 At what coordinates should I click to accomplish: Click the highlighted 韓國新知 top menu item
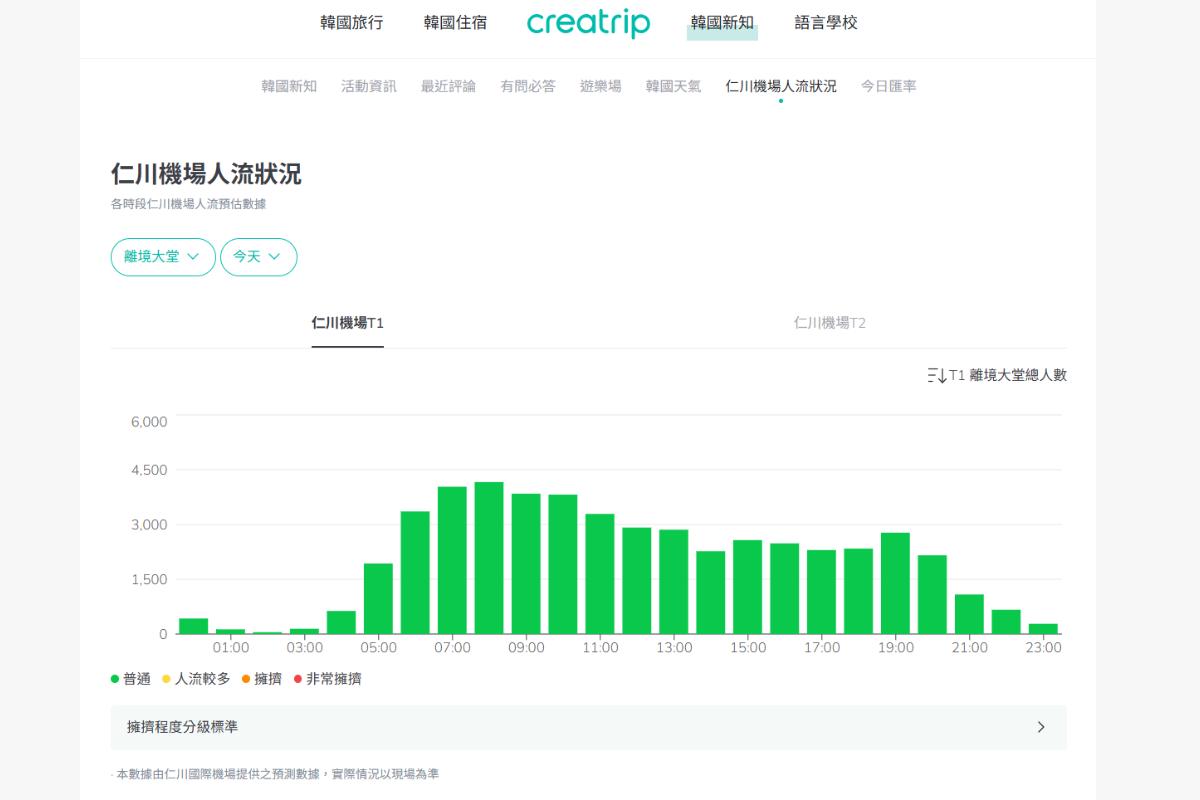[722, 22]
